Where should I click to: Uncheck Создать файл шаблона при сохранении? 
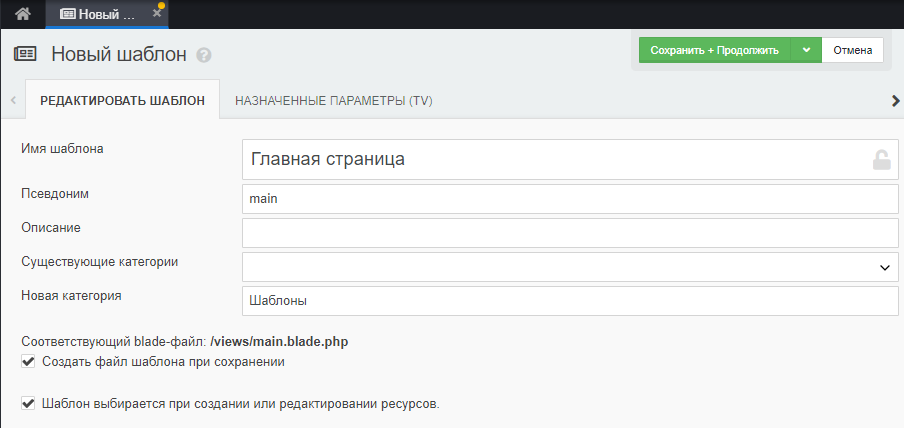coord(27,361)
